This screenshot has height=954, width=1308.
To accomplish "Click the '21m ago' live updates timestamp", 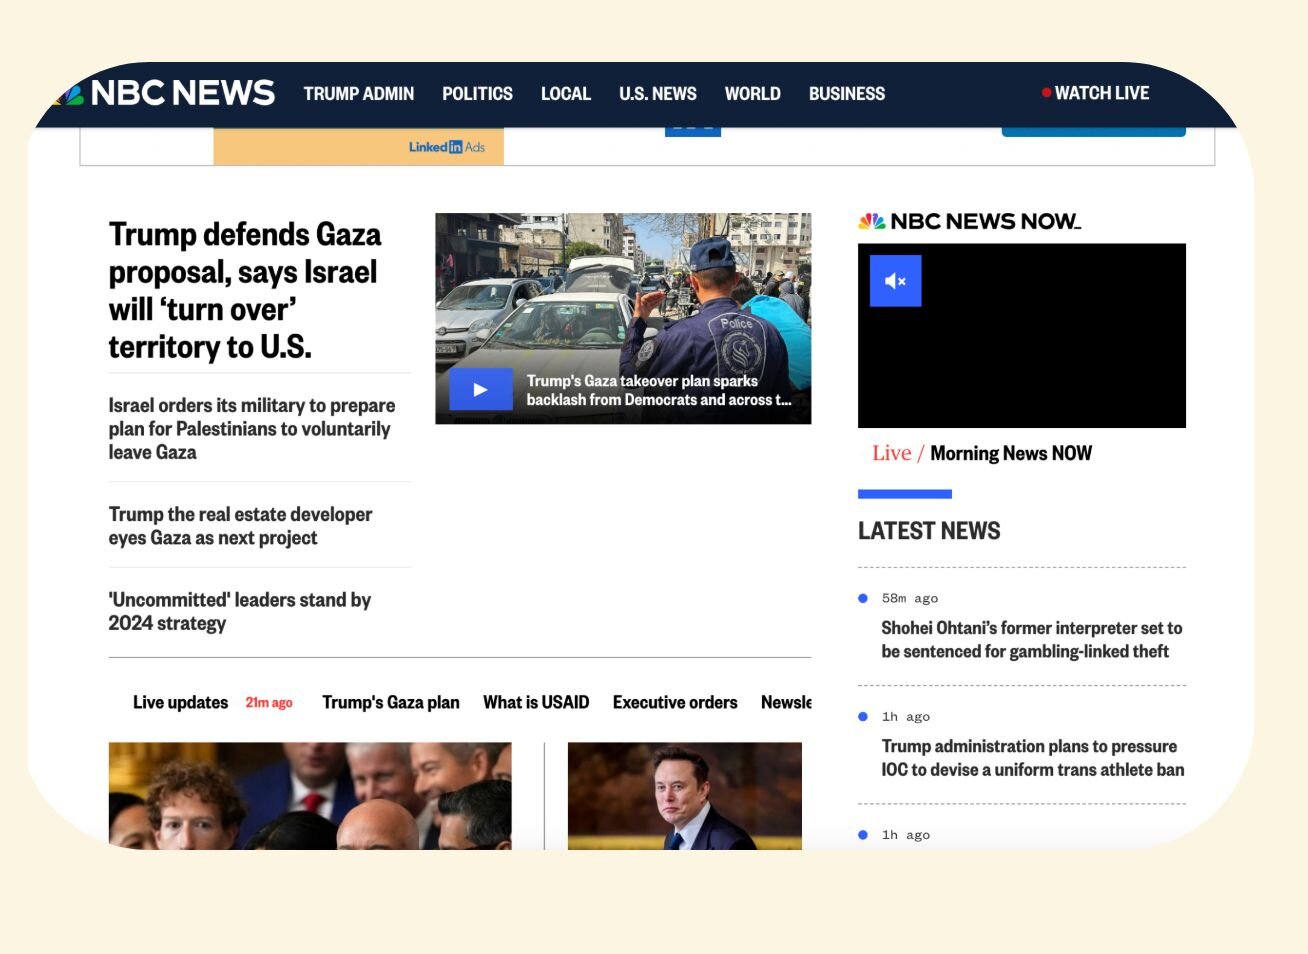I will point(269,703).
